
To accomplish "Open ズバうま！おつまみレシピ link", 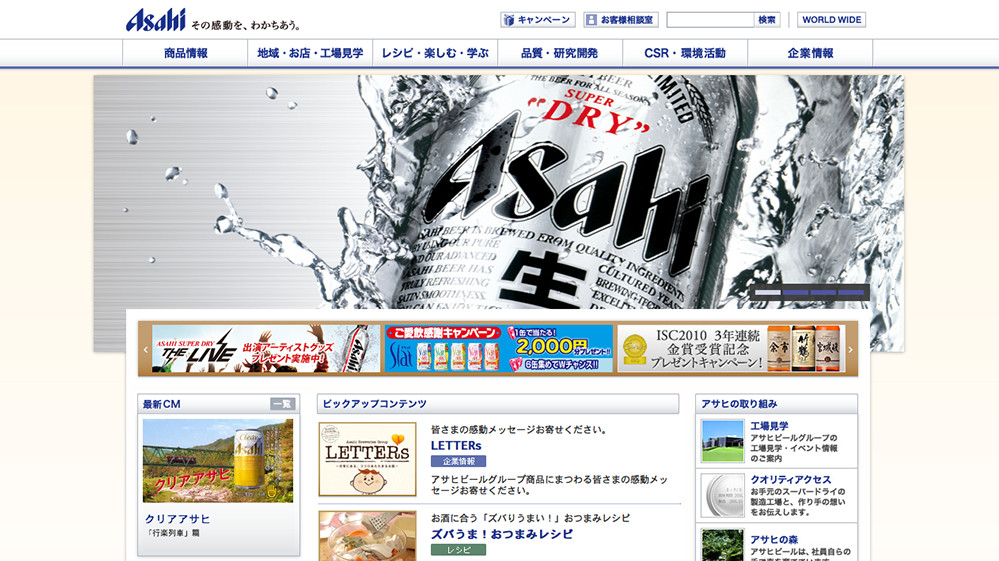I will 502,534.
